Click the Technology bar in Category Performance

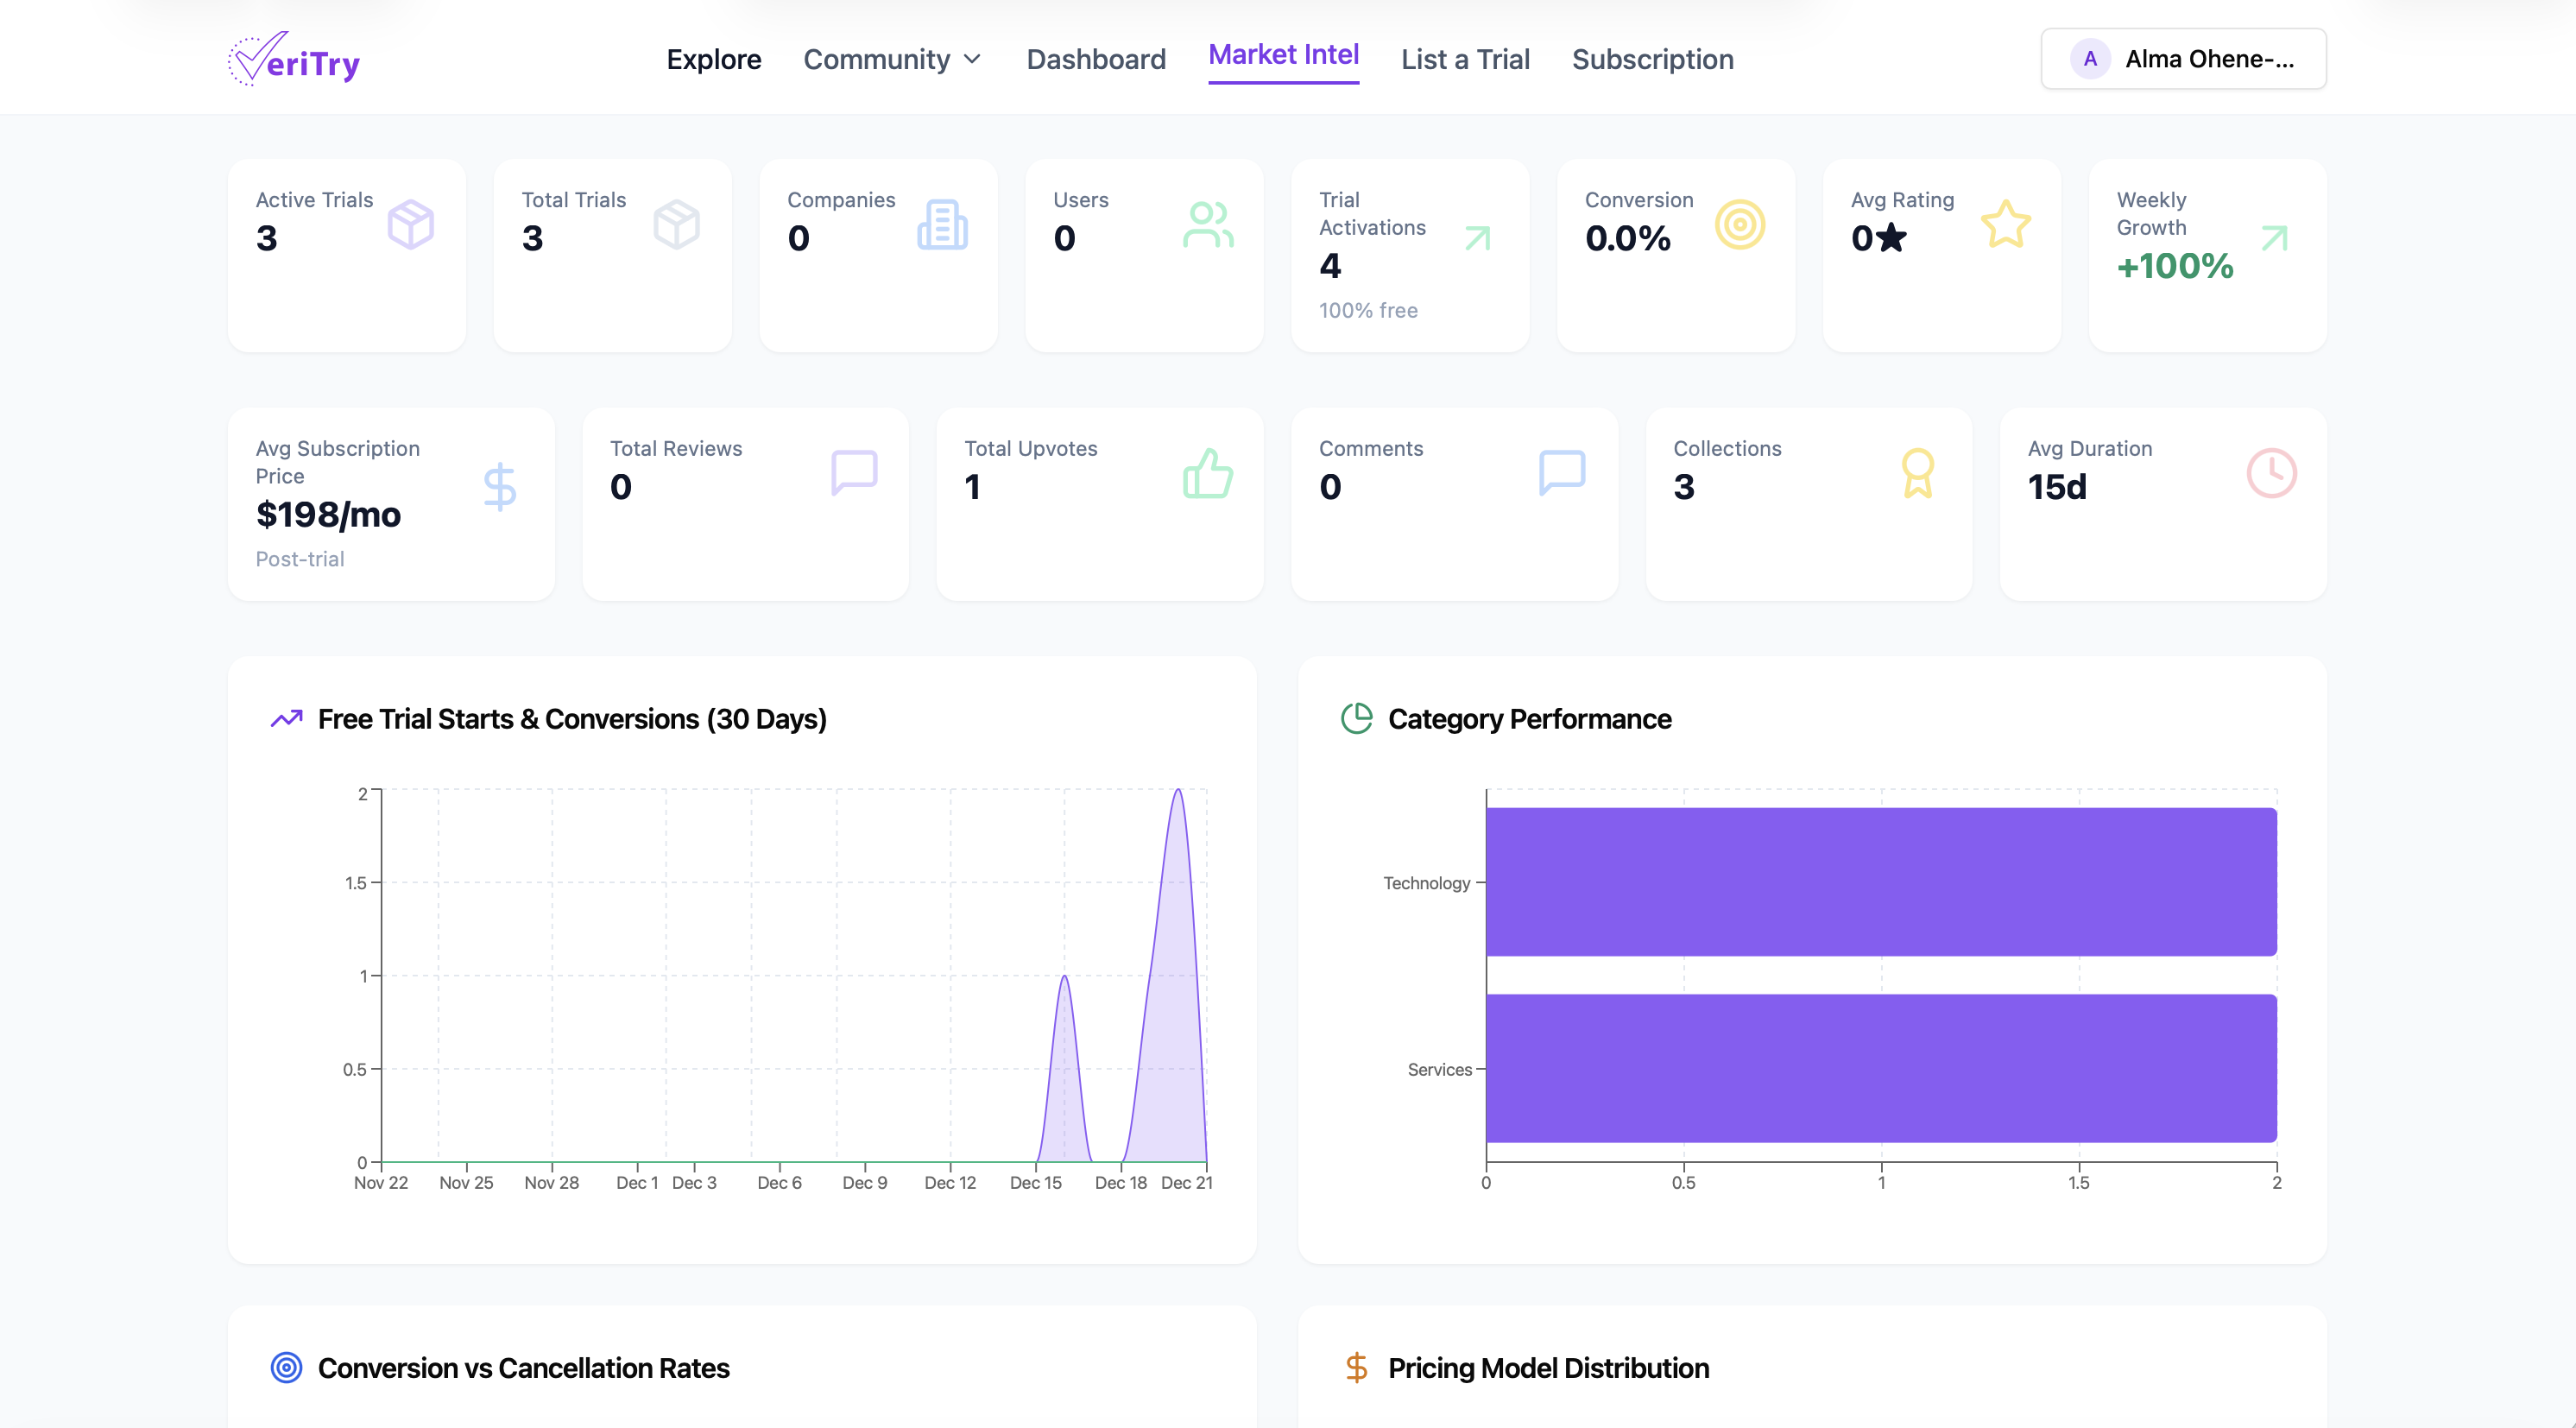click(x=1880, y=882)
